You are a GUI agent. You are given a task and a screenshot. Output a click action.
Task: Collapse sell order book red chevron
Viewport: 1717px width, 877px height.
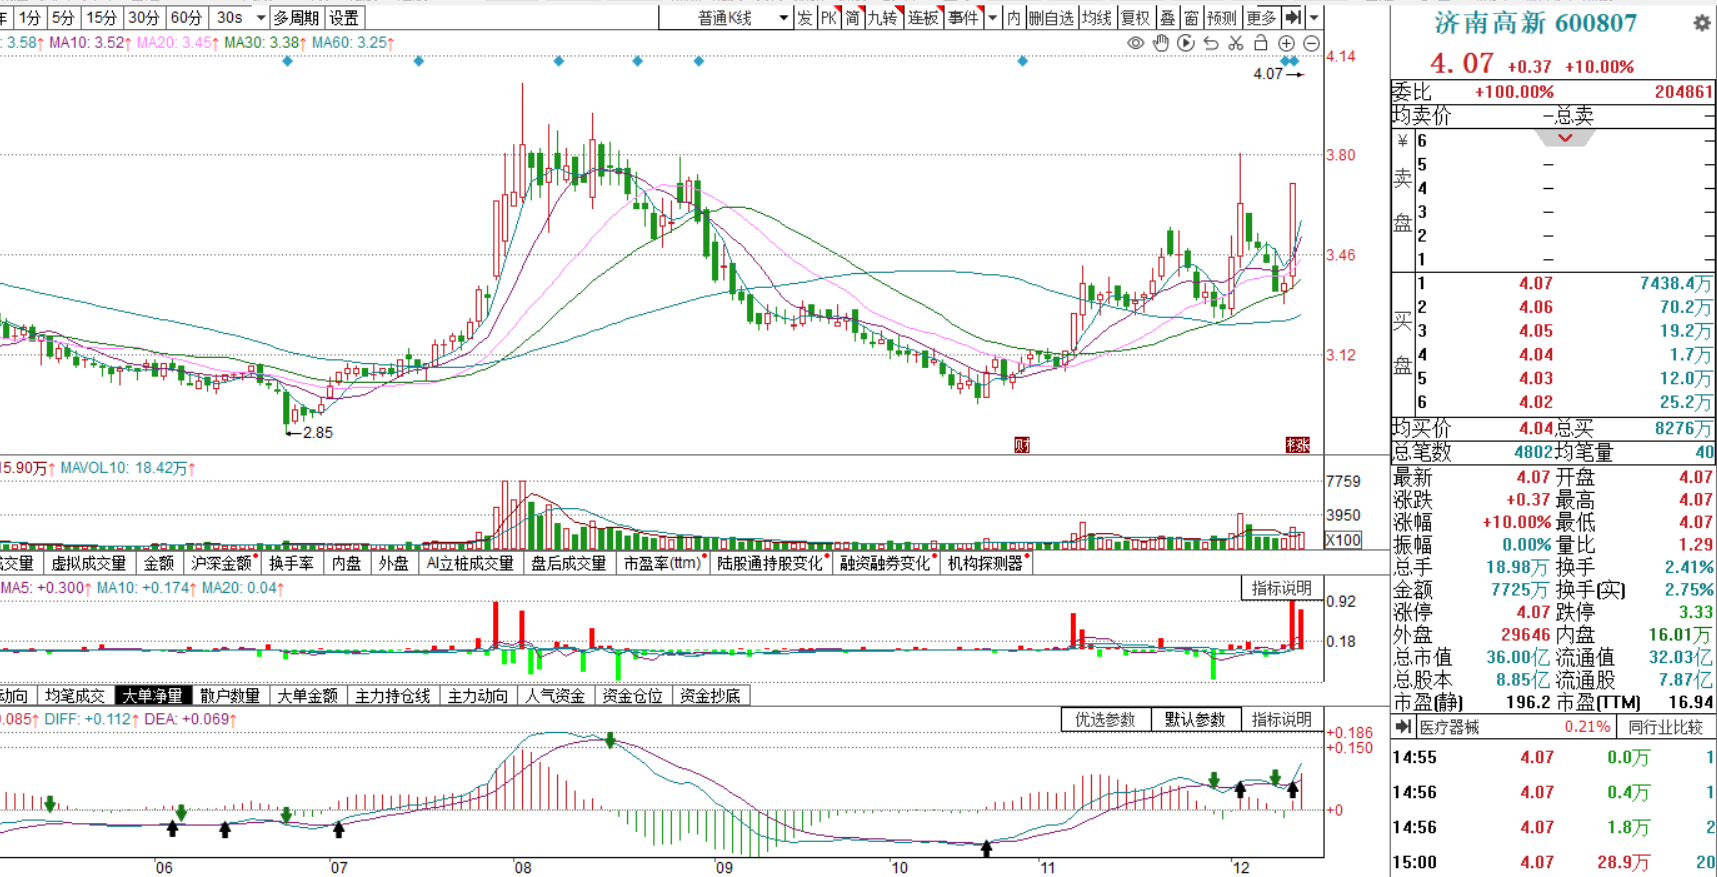(1565, 138)
